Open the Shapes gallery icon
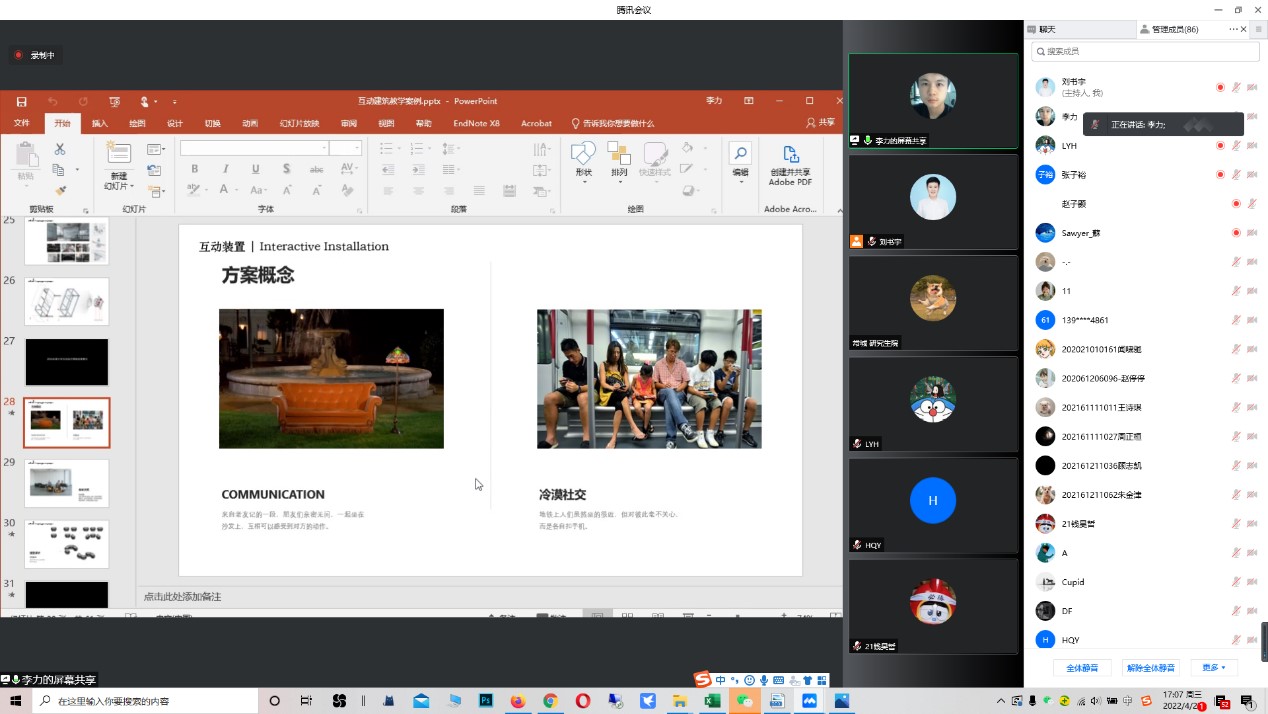1268x714 pixels. tap(583, 155)
